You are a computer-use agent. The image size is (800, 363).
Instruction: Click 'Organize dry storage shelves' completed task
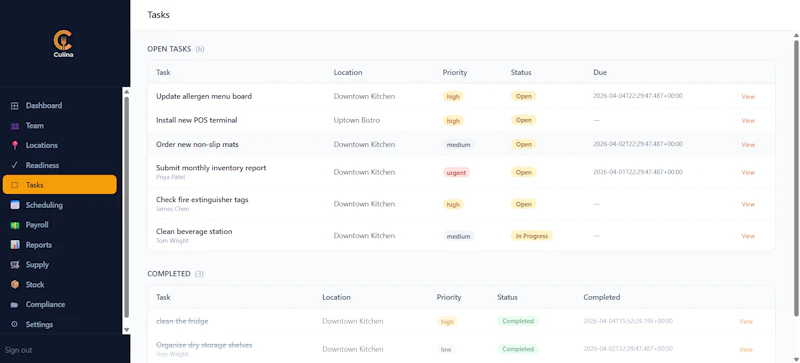(x=204, y=345)
